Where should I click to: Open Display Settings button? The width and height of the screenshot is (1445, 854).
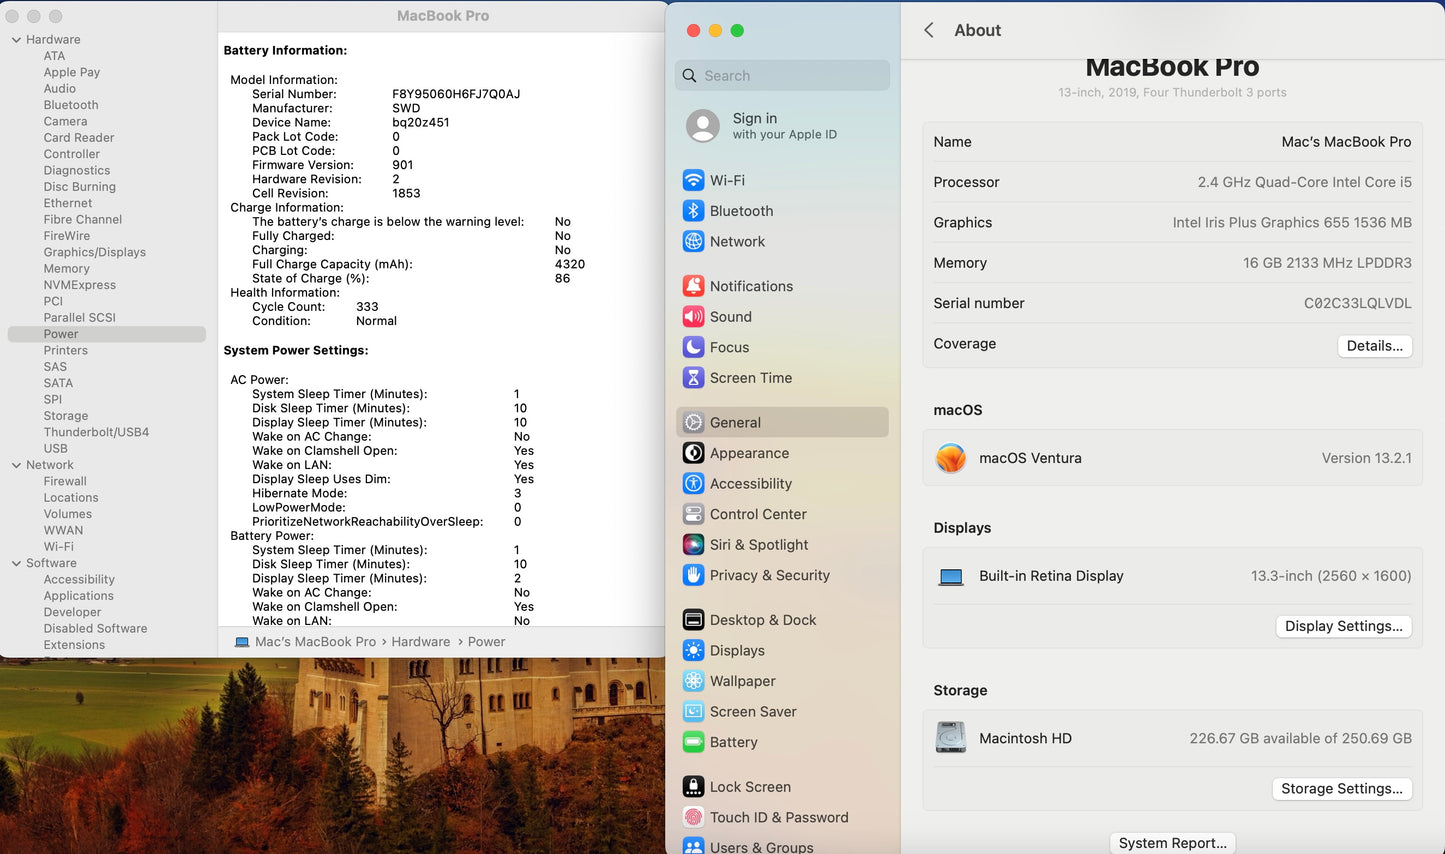point(1343,626)
